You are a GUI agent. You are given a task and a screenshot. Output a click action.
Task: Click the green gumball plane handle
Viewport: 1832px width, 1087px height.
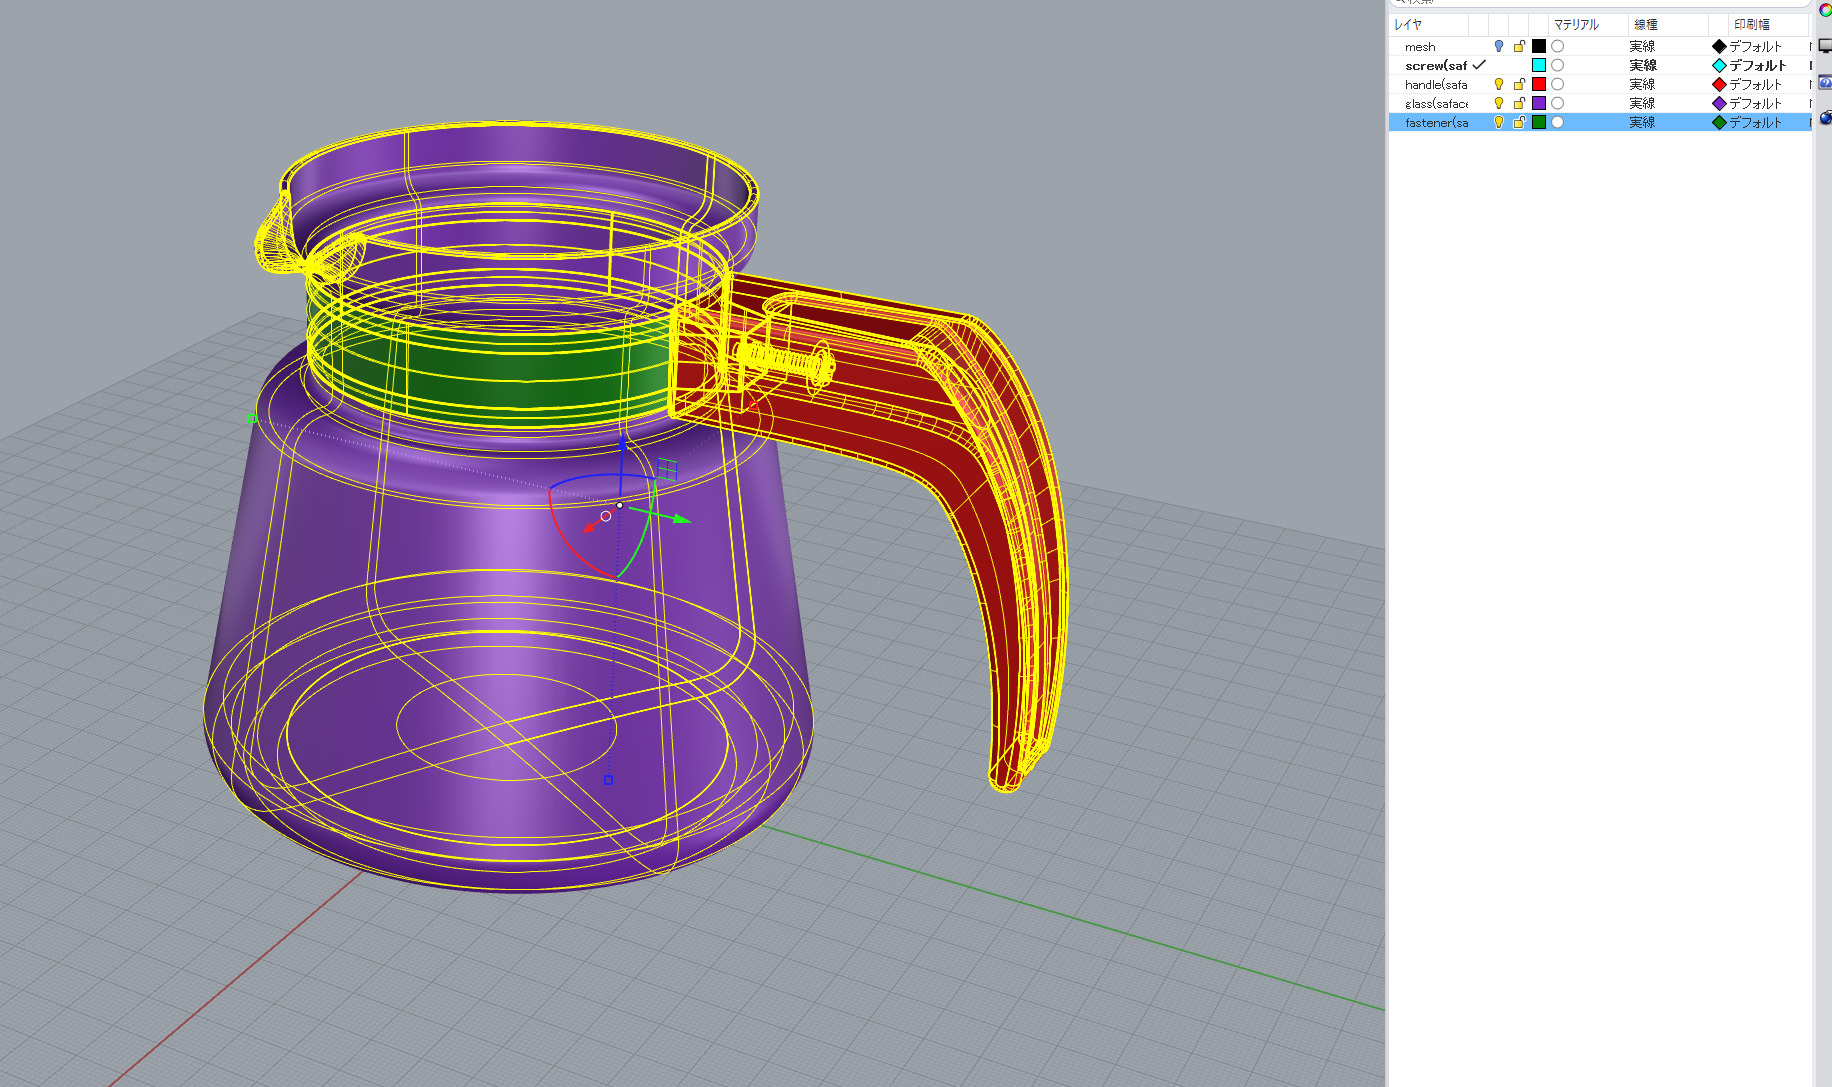[x=668, y=468]
